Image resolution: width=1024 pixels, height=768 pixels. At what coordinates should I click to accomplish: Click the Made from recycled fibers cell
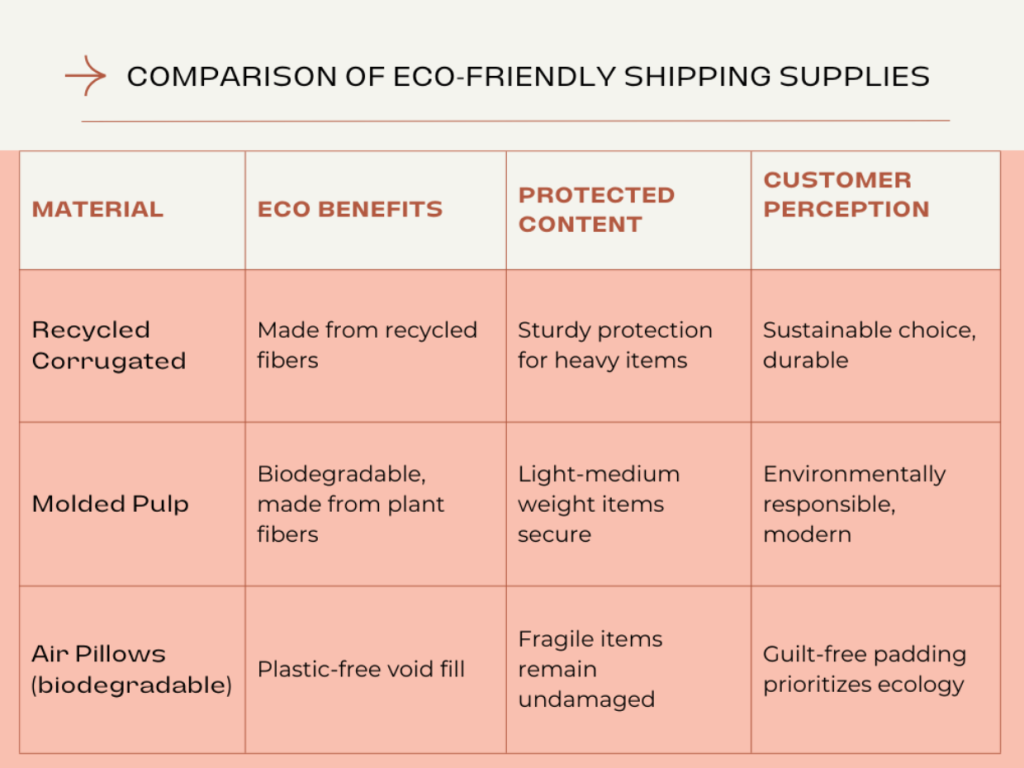click(367, 345)
